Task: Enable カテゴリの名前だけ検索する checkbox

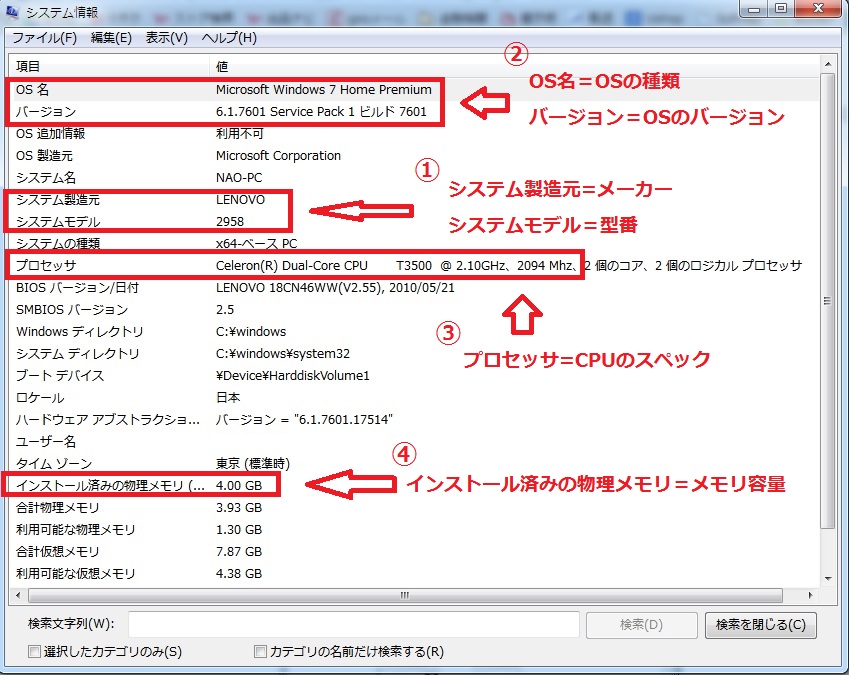Action: click(261, 652)
